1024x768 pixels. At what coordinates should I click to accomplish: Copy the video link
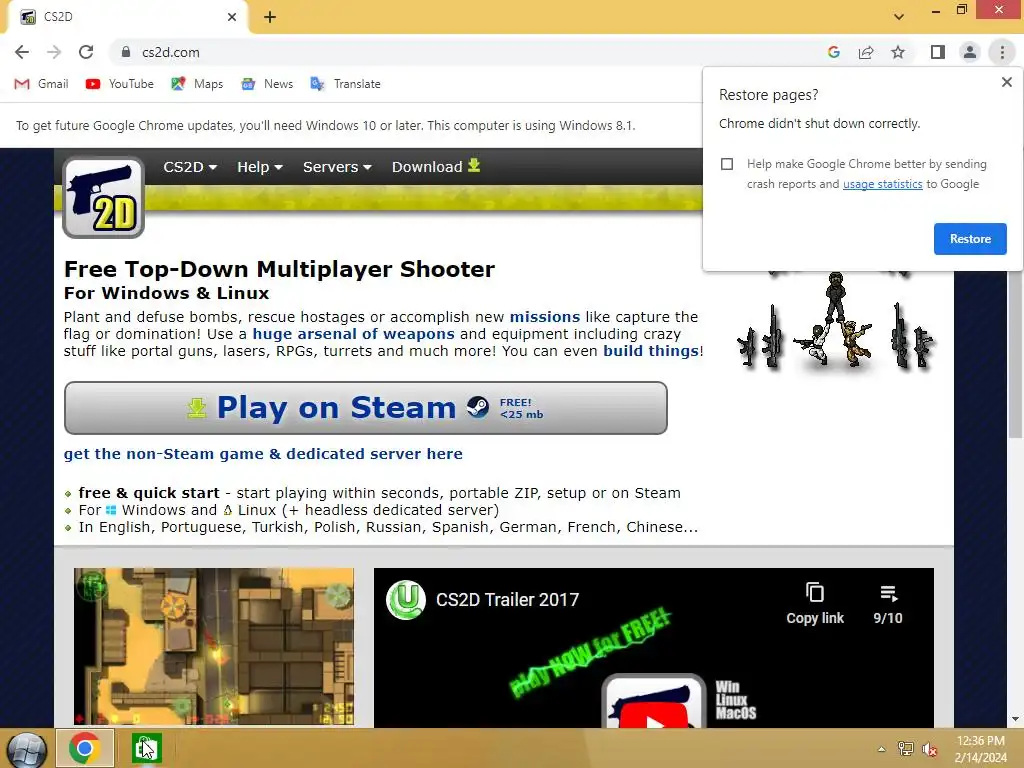[814, 603]
